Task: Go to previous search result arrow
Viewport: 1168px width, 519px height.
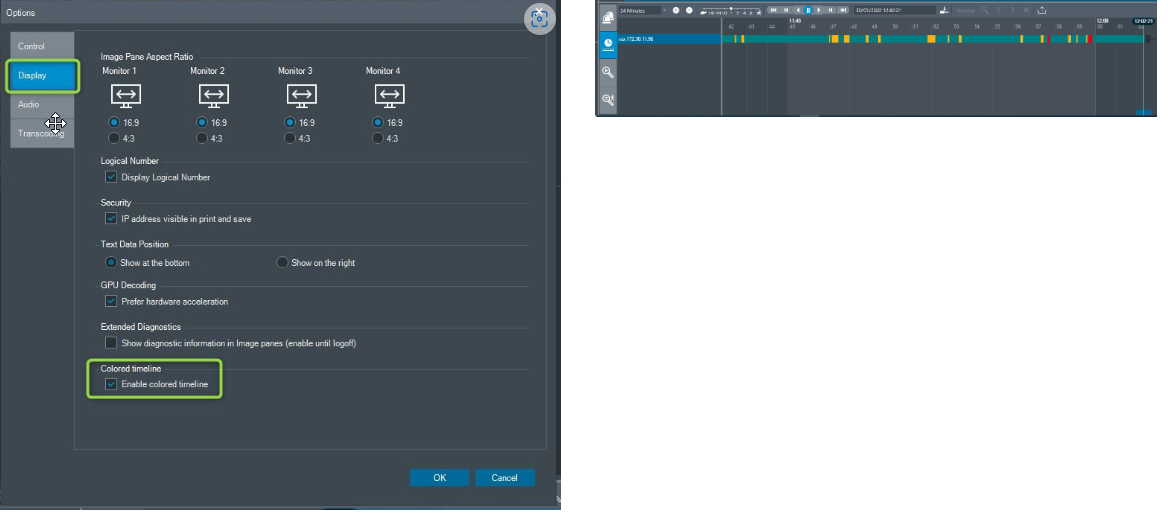Action: point(999,10)
